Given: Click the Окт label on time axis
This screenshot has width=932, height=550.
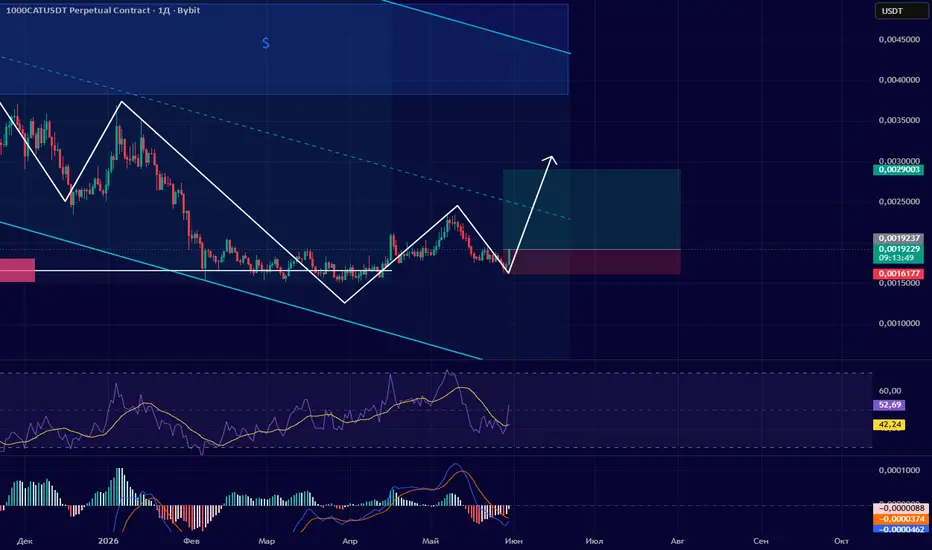Looking at the screenshot, I should click(x=841, y=541).
